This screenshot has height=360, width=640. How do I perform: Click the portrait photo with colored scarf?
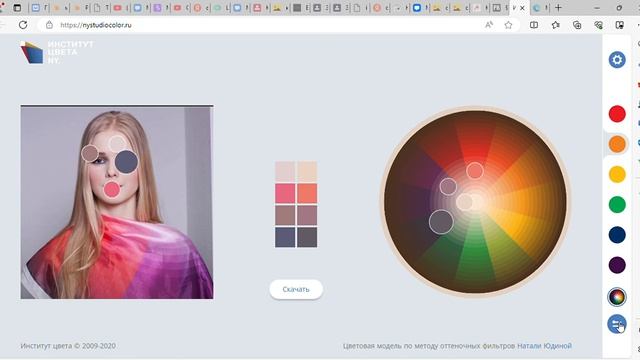pos(117,202)
